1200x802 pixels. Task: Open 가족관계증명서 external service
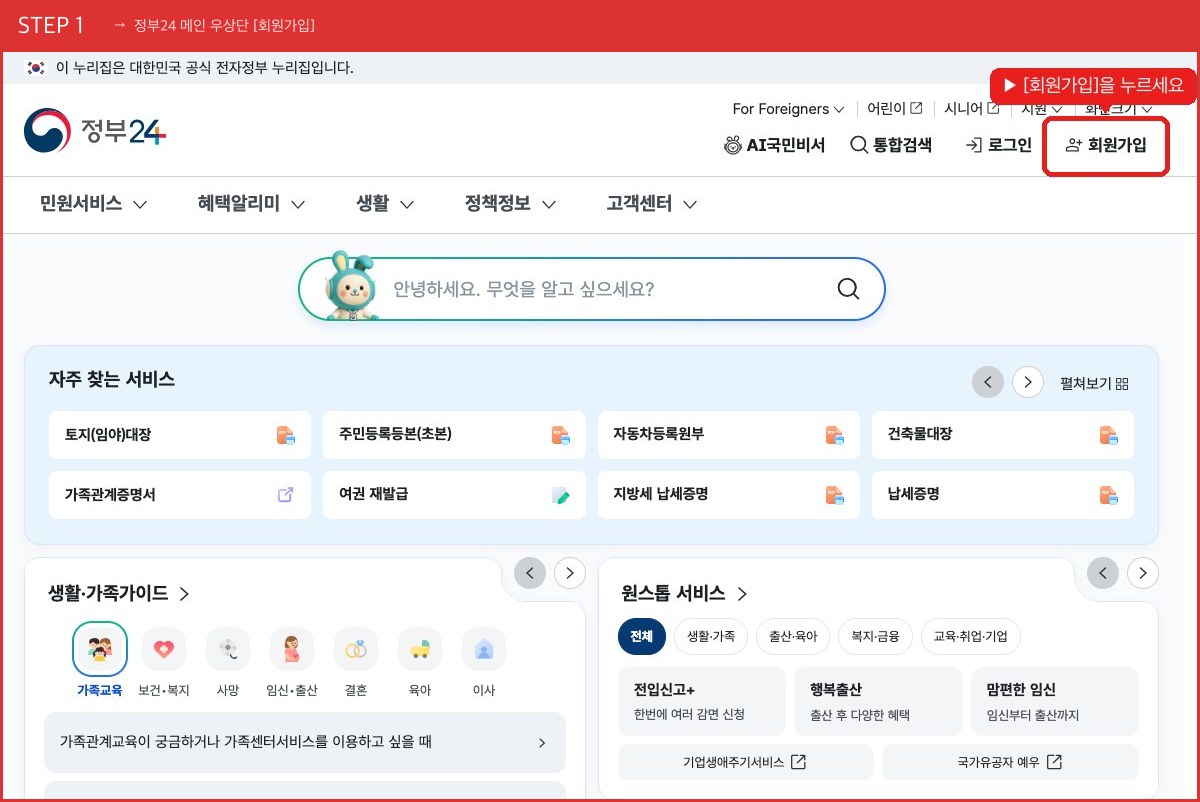[x=180, y=494]
